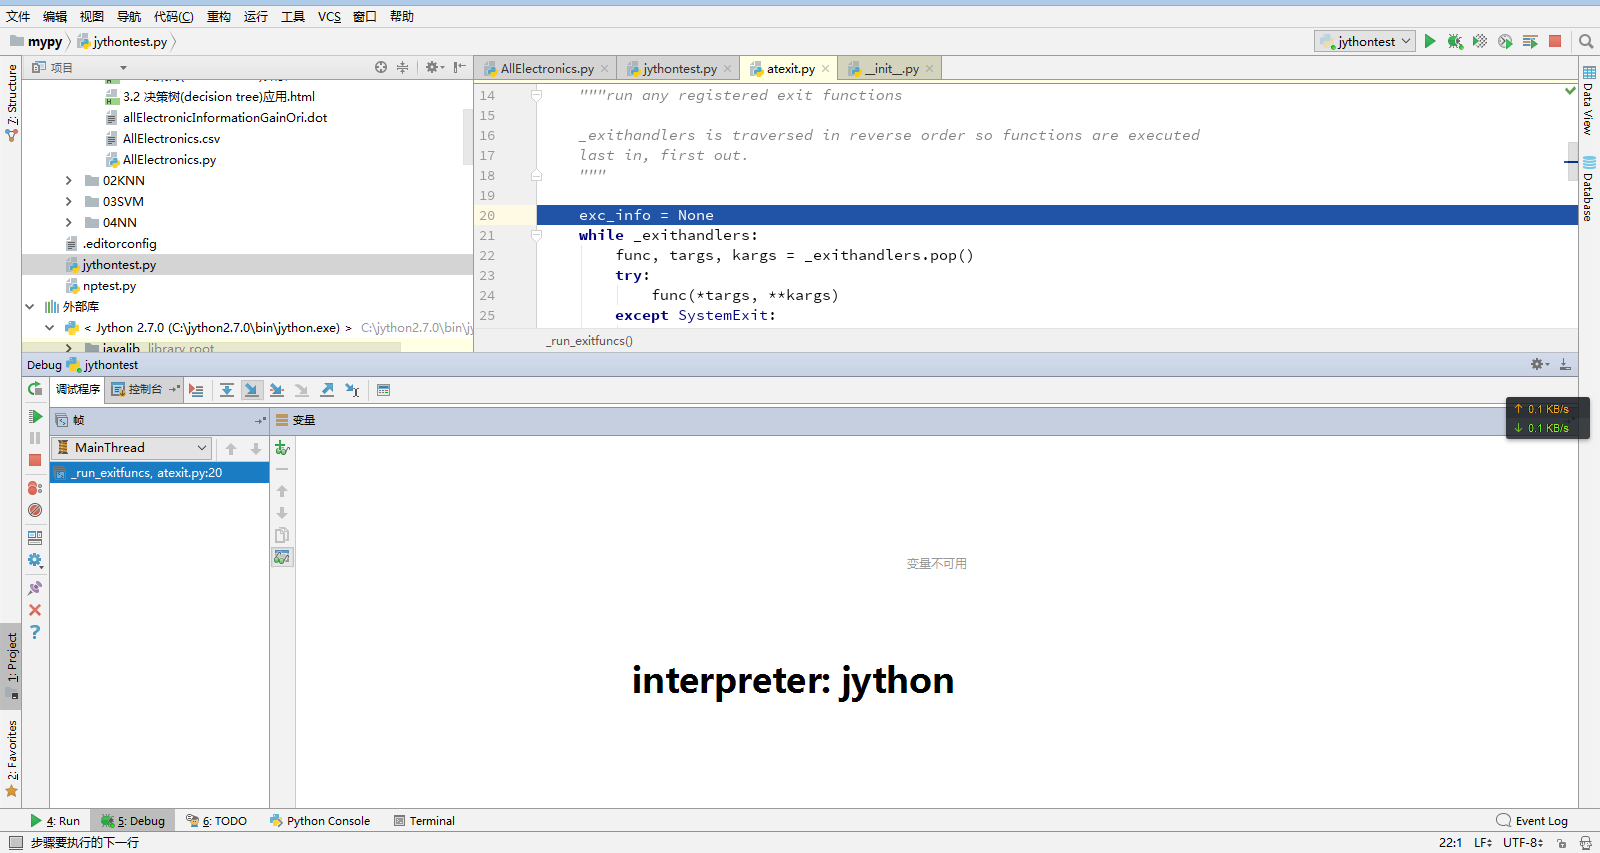Viewport: 1600px width, 853px height.
Task: View breakpoints in debug sidebar
Action: (x=35, y=488)
